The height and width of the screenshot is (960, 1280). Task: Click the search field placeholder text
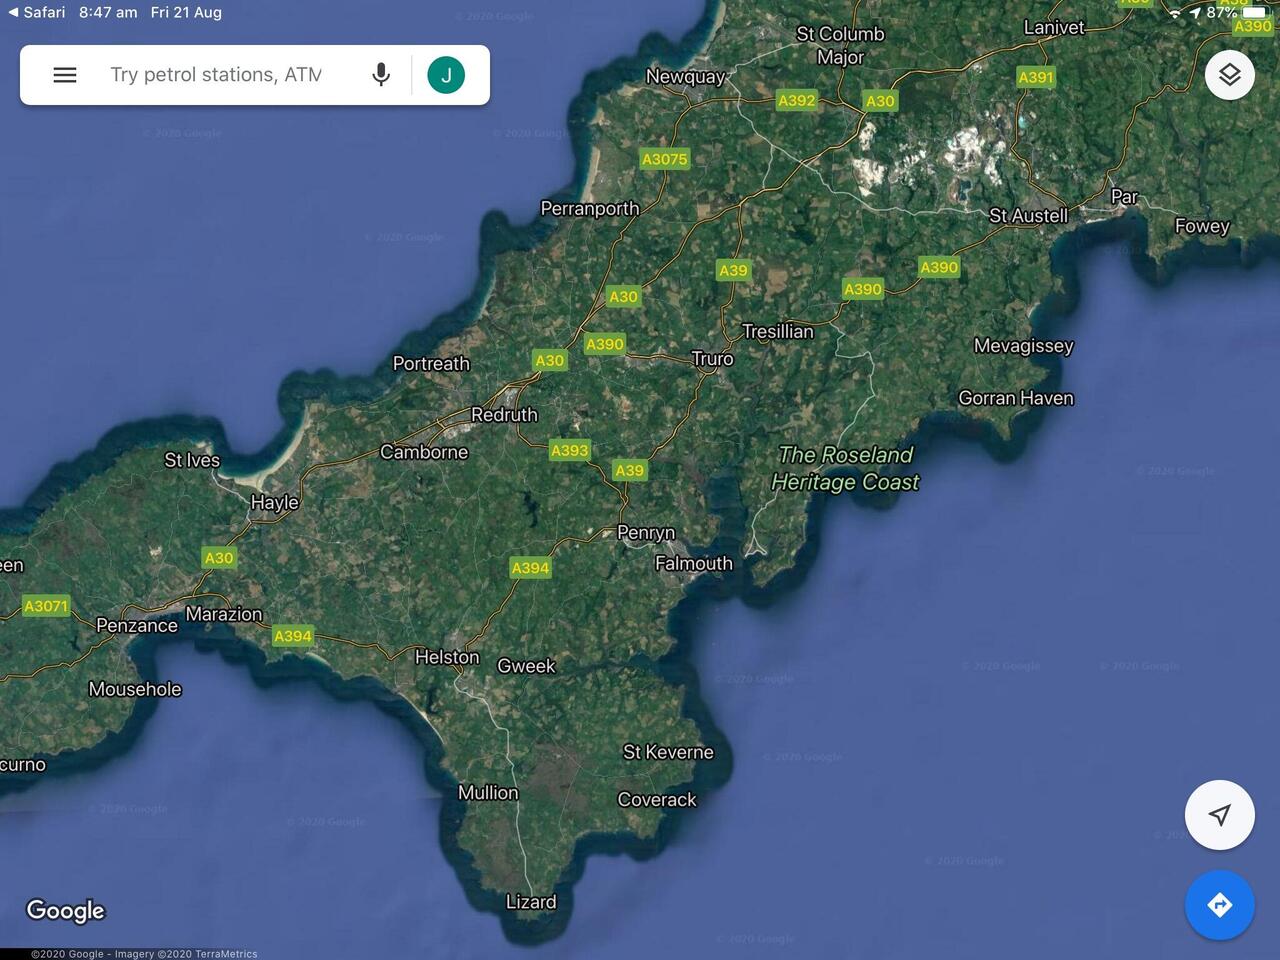point(216,75)
